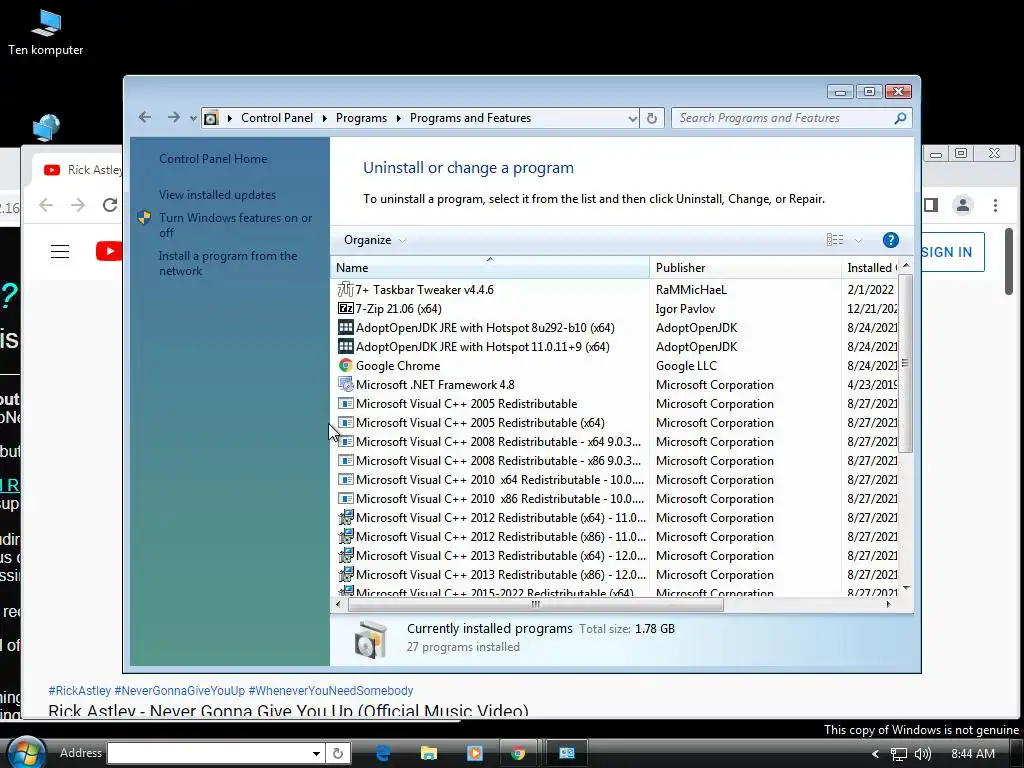1024x768 pixels.
Task: Open the Organize menu
Action: (x=374, y=240)
